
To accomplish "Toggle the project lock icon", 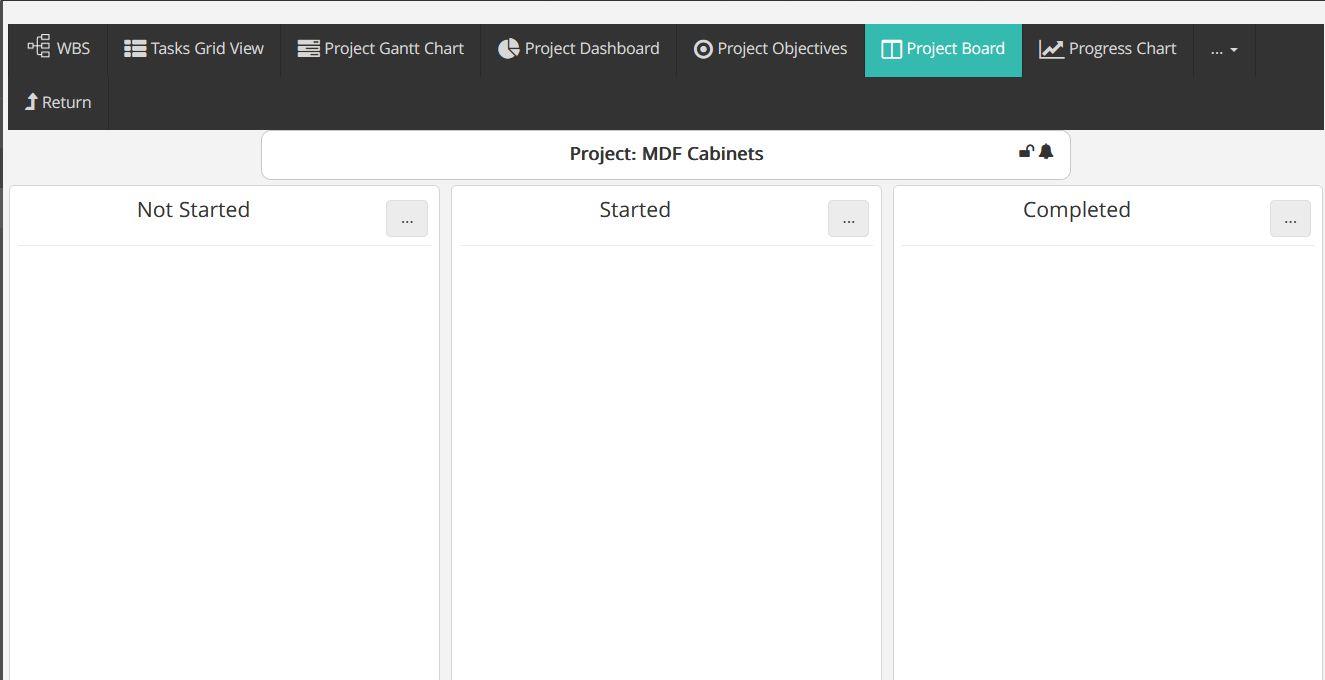I will click(x=1025, y=151).
